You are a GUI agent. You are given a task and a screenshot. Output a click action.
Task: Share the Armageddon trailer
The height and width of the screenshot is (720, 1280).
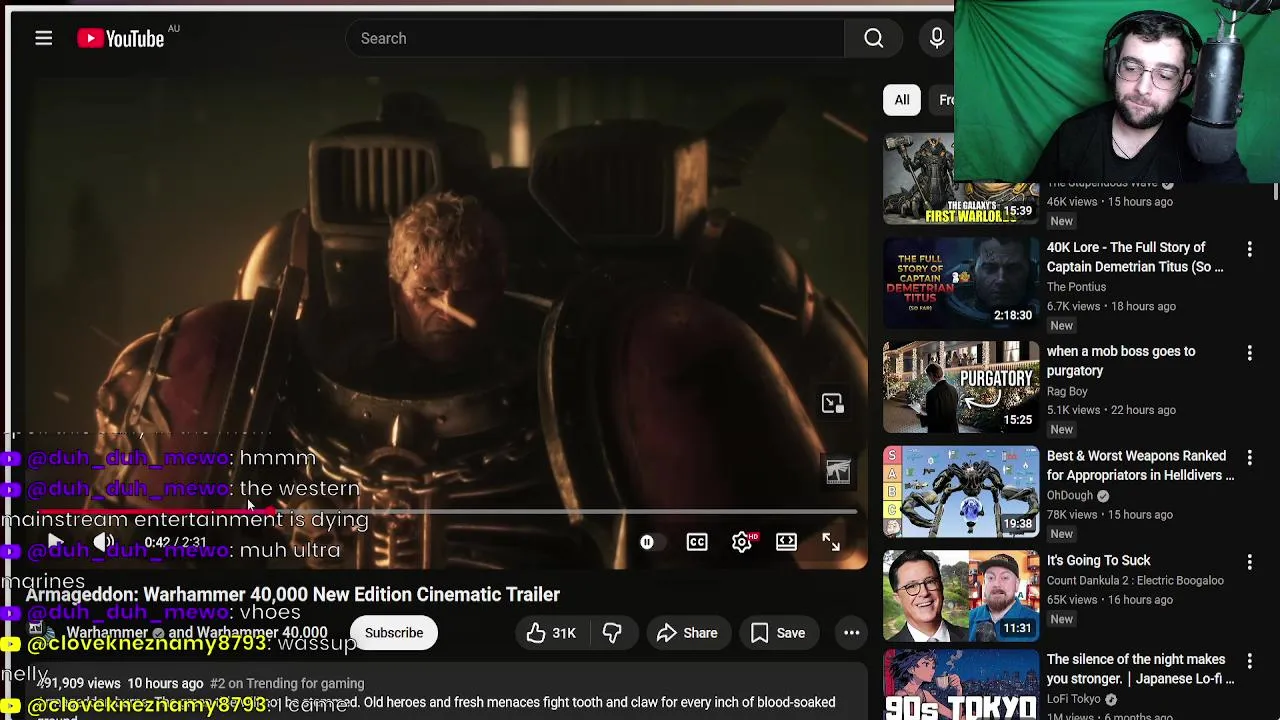click(x=687, y=633)
